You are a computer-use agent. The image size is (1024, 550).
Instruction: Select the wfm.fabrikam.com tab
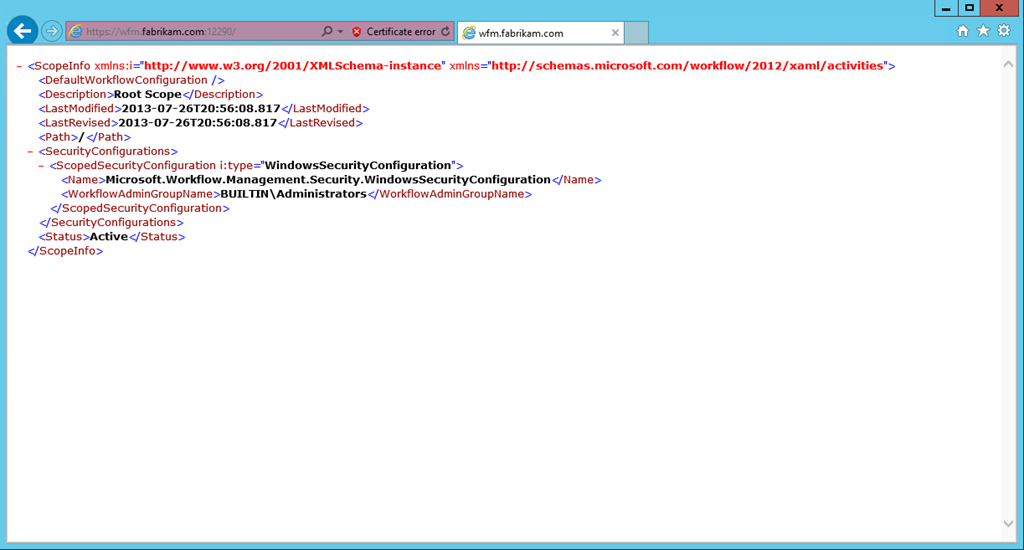(540, 33)
